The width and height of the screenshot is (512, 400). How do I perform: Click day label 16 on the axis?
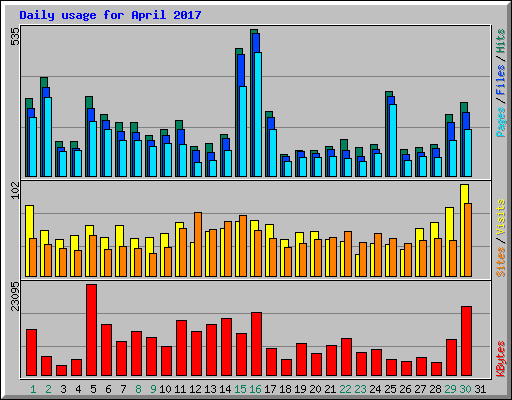point(255,389)
